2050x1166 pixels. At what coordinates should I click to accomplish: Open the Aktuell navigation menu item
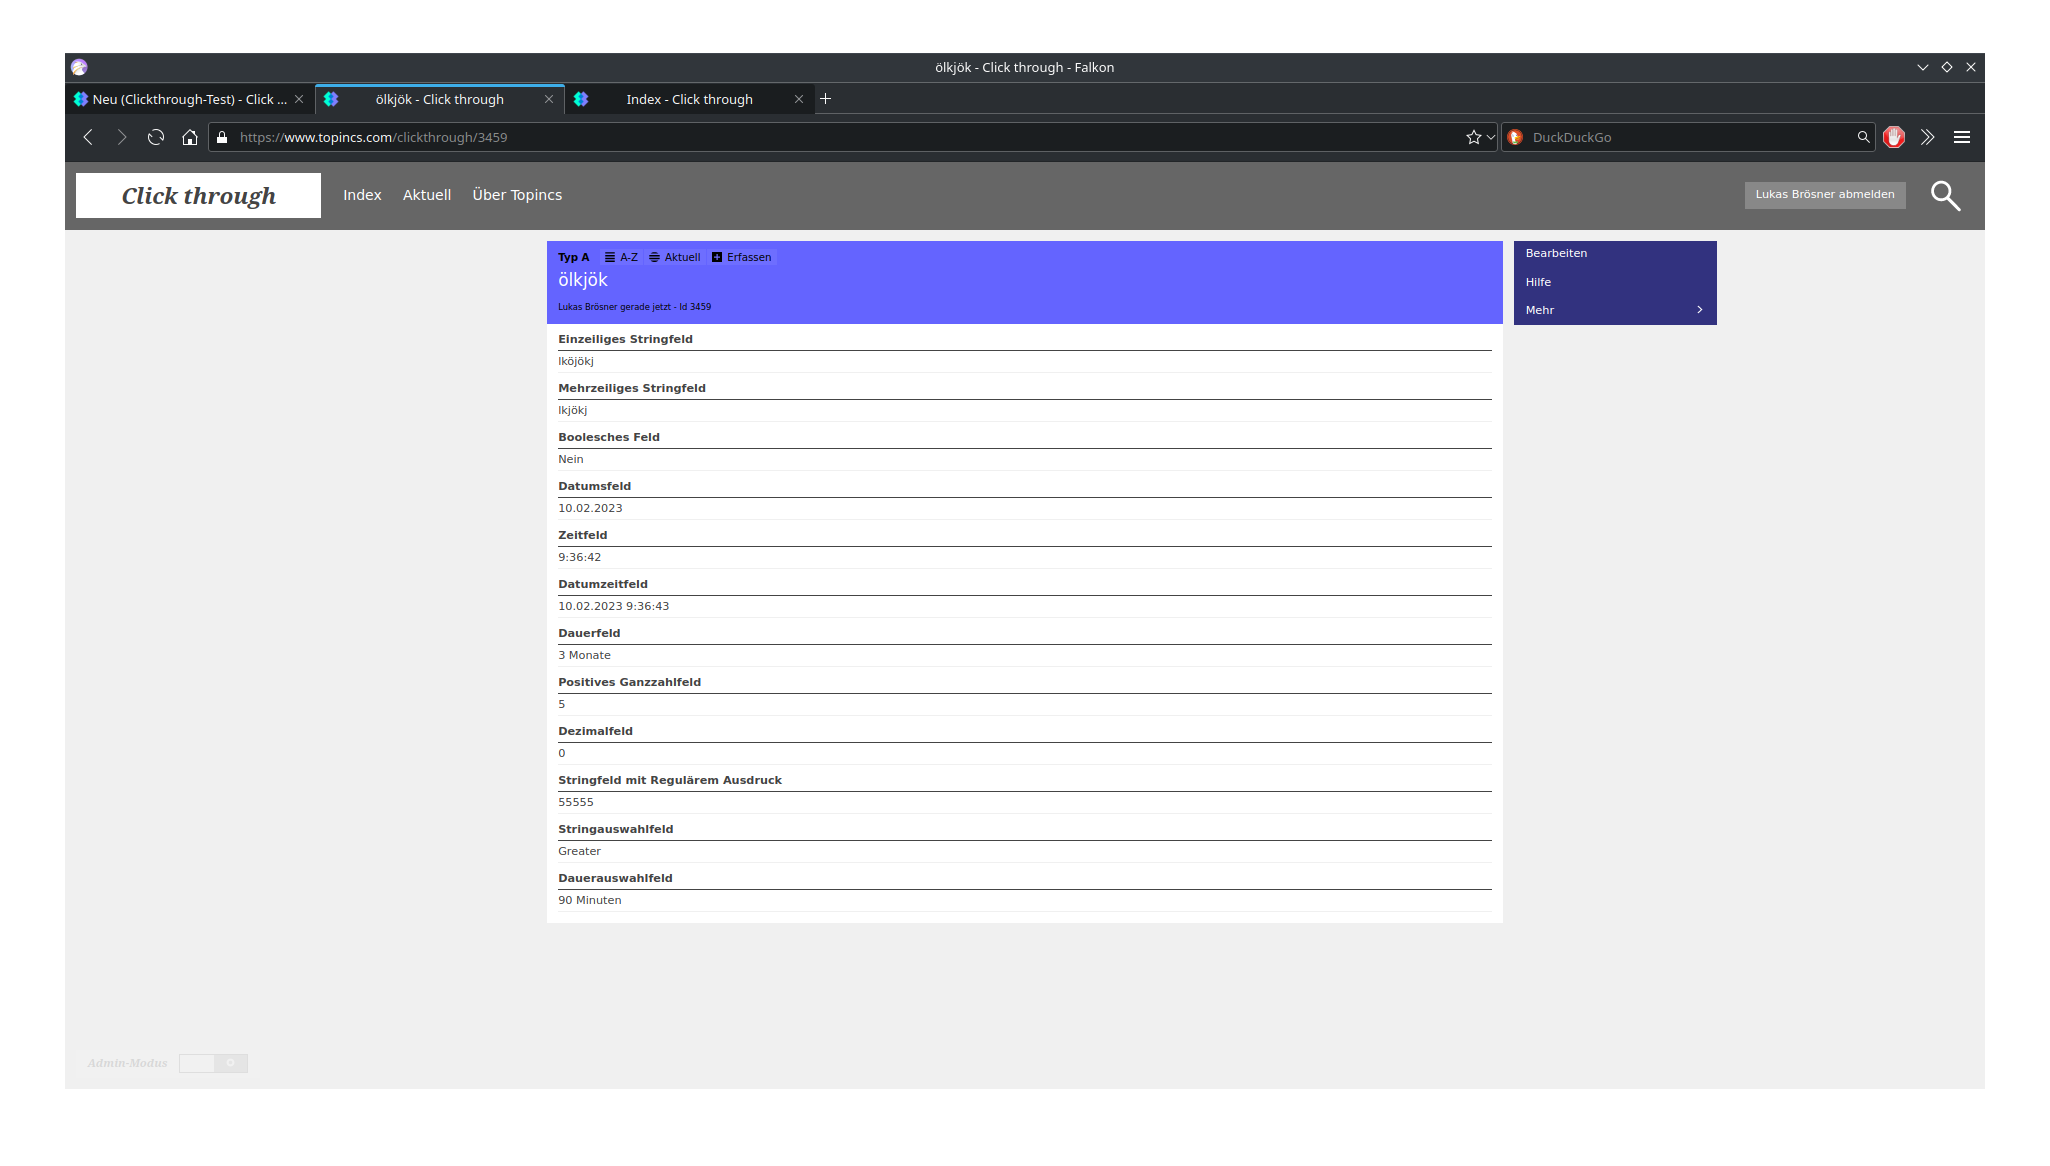tap(426, 195)
